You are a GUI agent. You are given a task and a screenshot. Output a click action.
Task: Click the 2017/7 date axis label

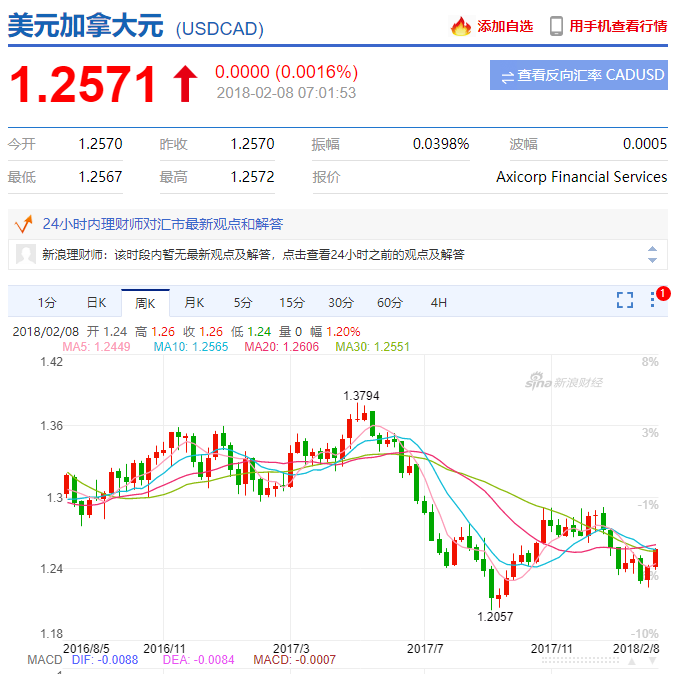(425, 648)
